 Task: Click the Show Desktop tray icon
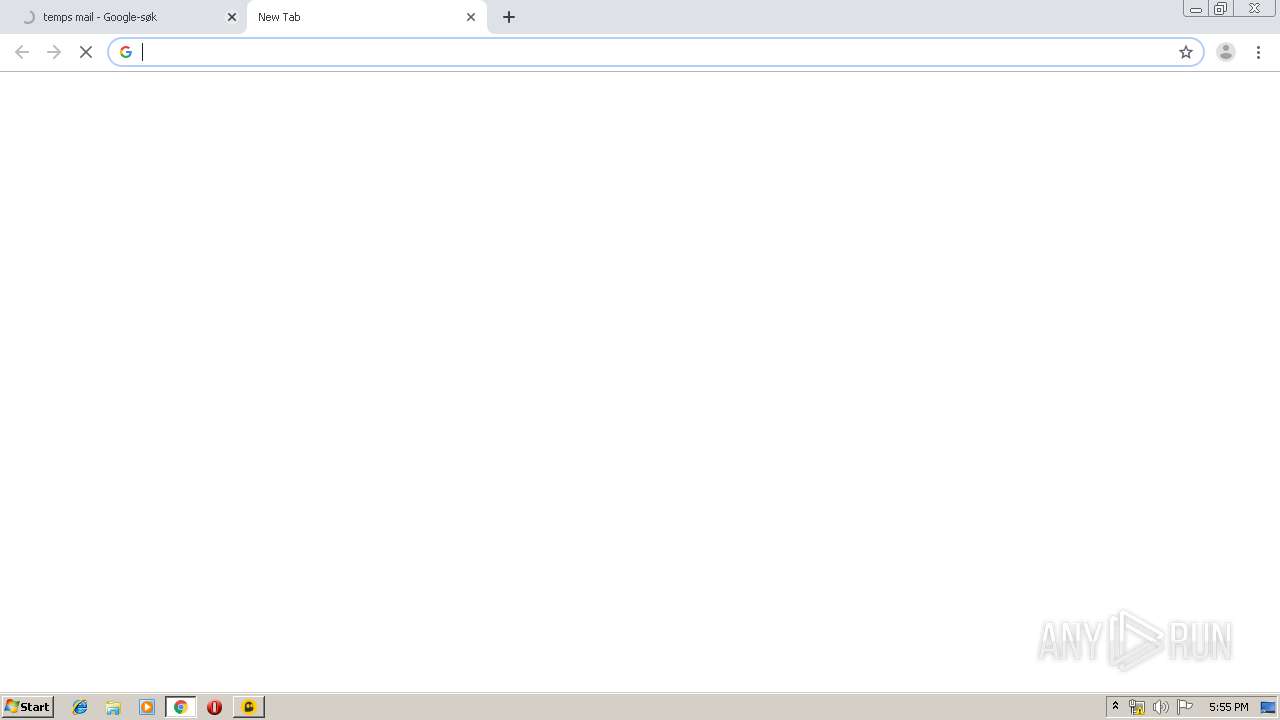point(1268,707)
